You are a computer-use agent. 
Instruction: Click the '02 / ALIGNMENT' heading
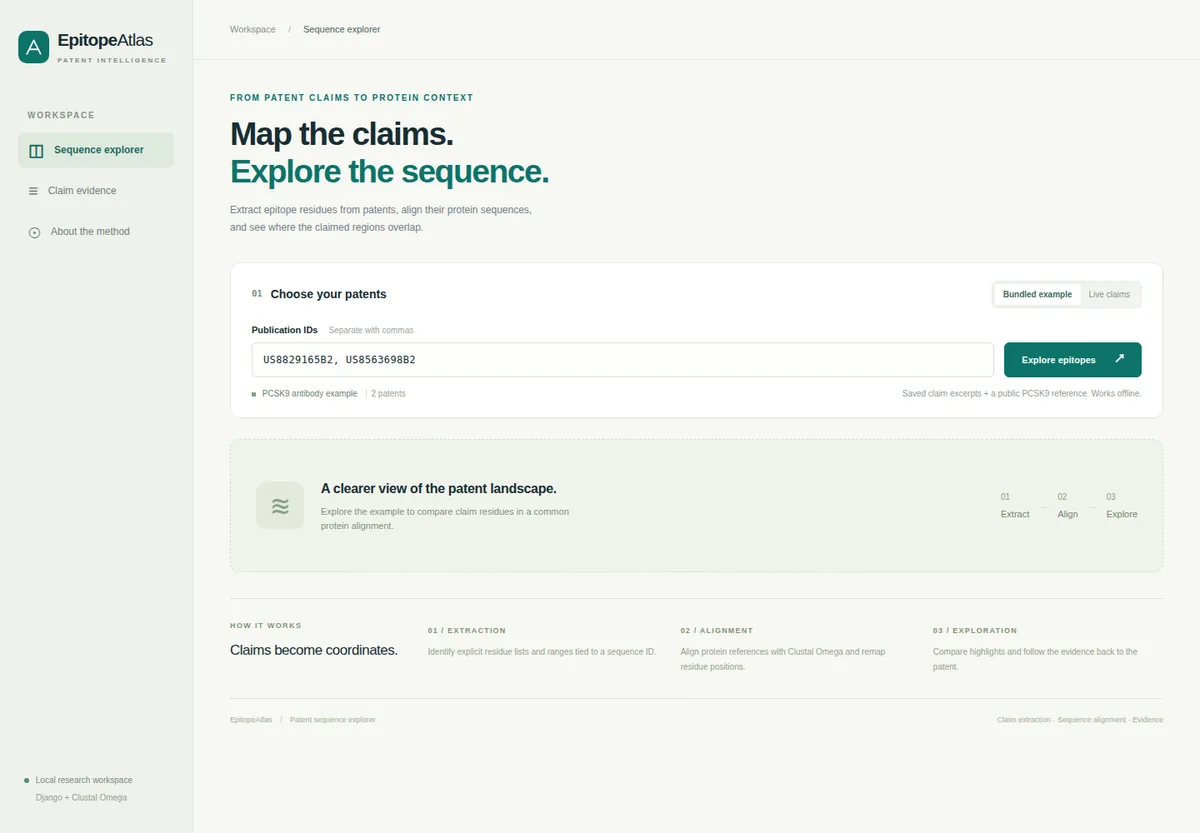(x=717, y=631)
